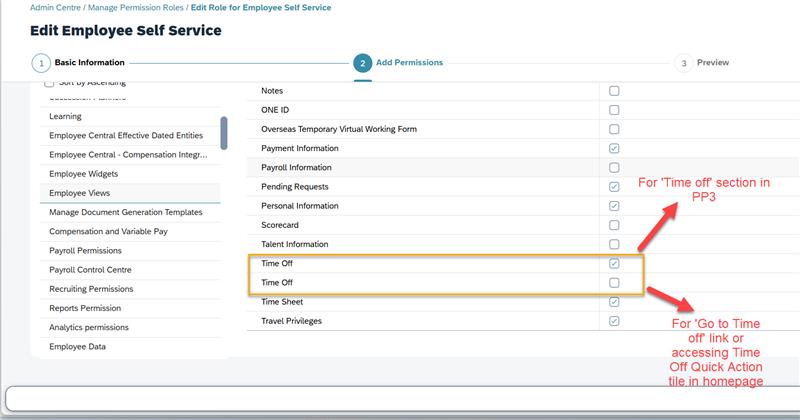
Task: Click the Talent Information label
Action: 294,244
